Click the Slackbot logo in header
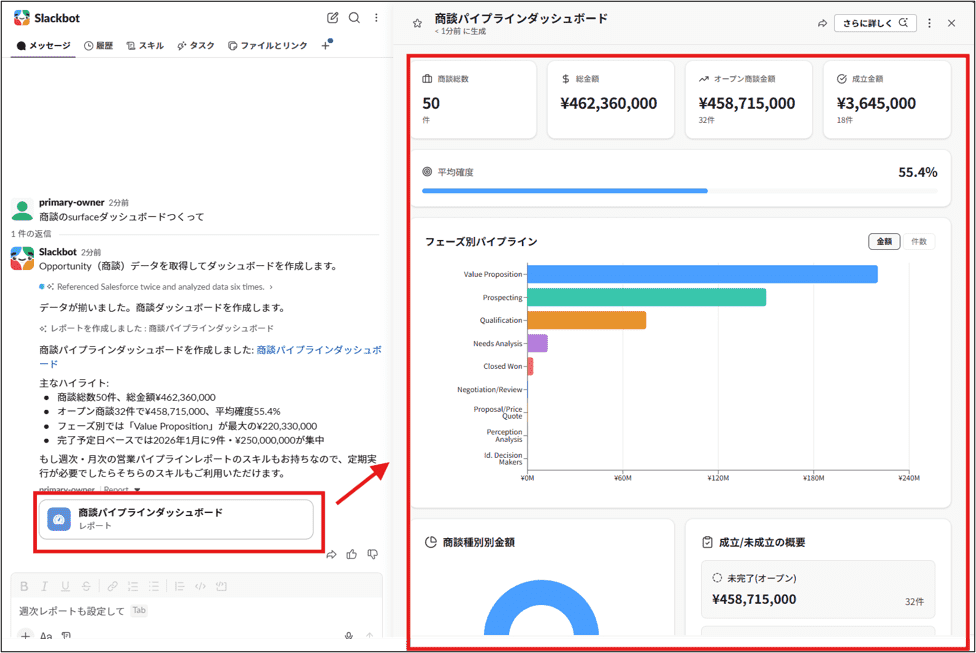The image size is (976, 653). click(x=22, y=18)
